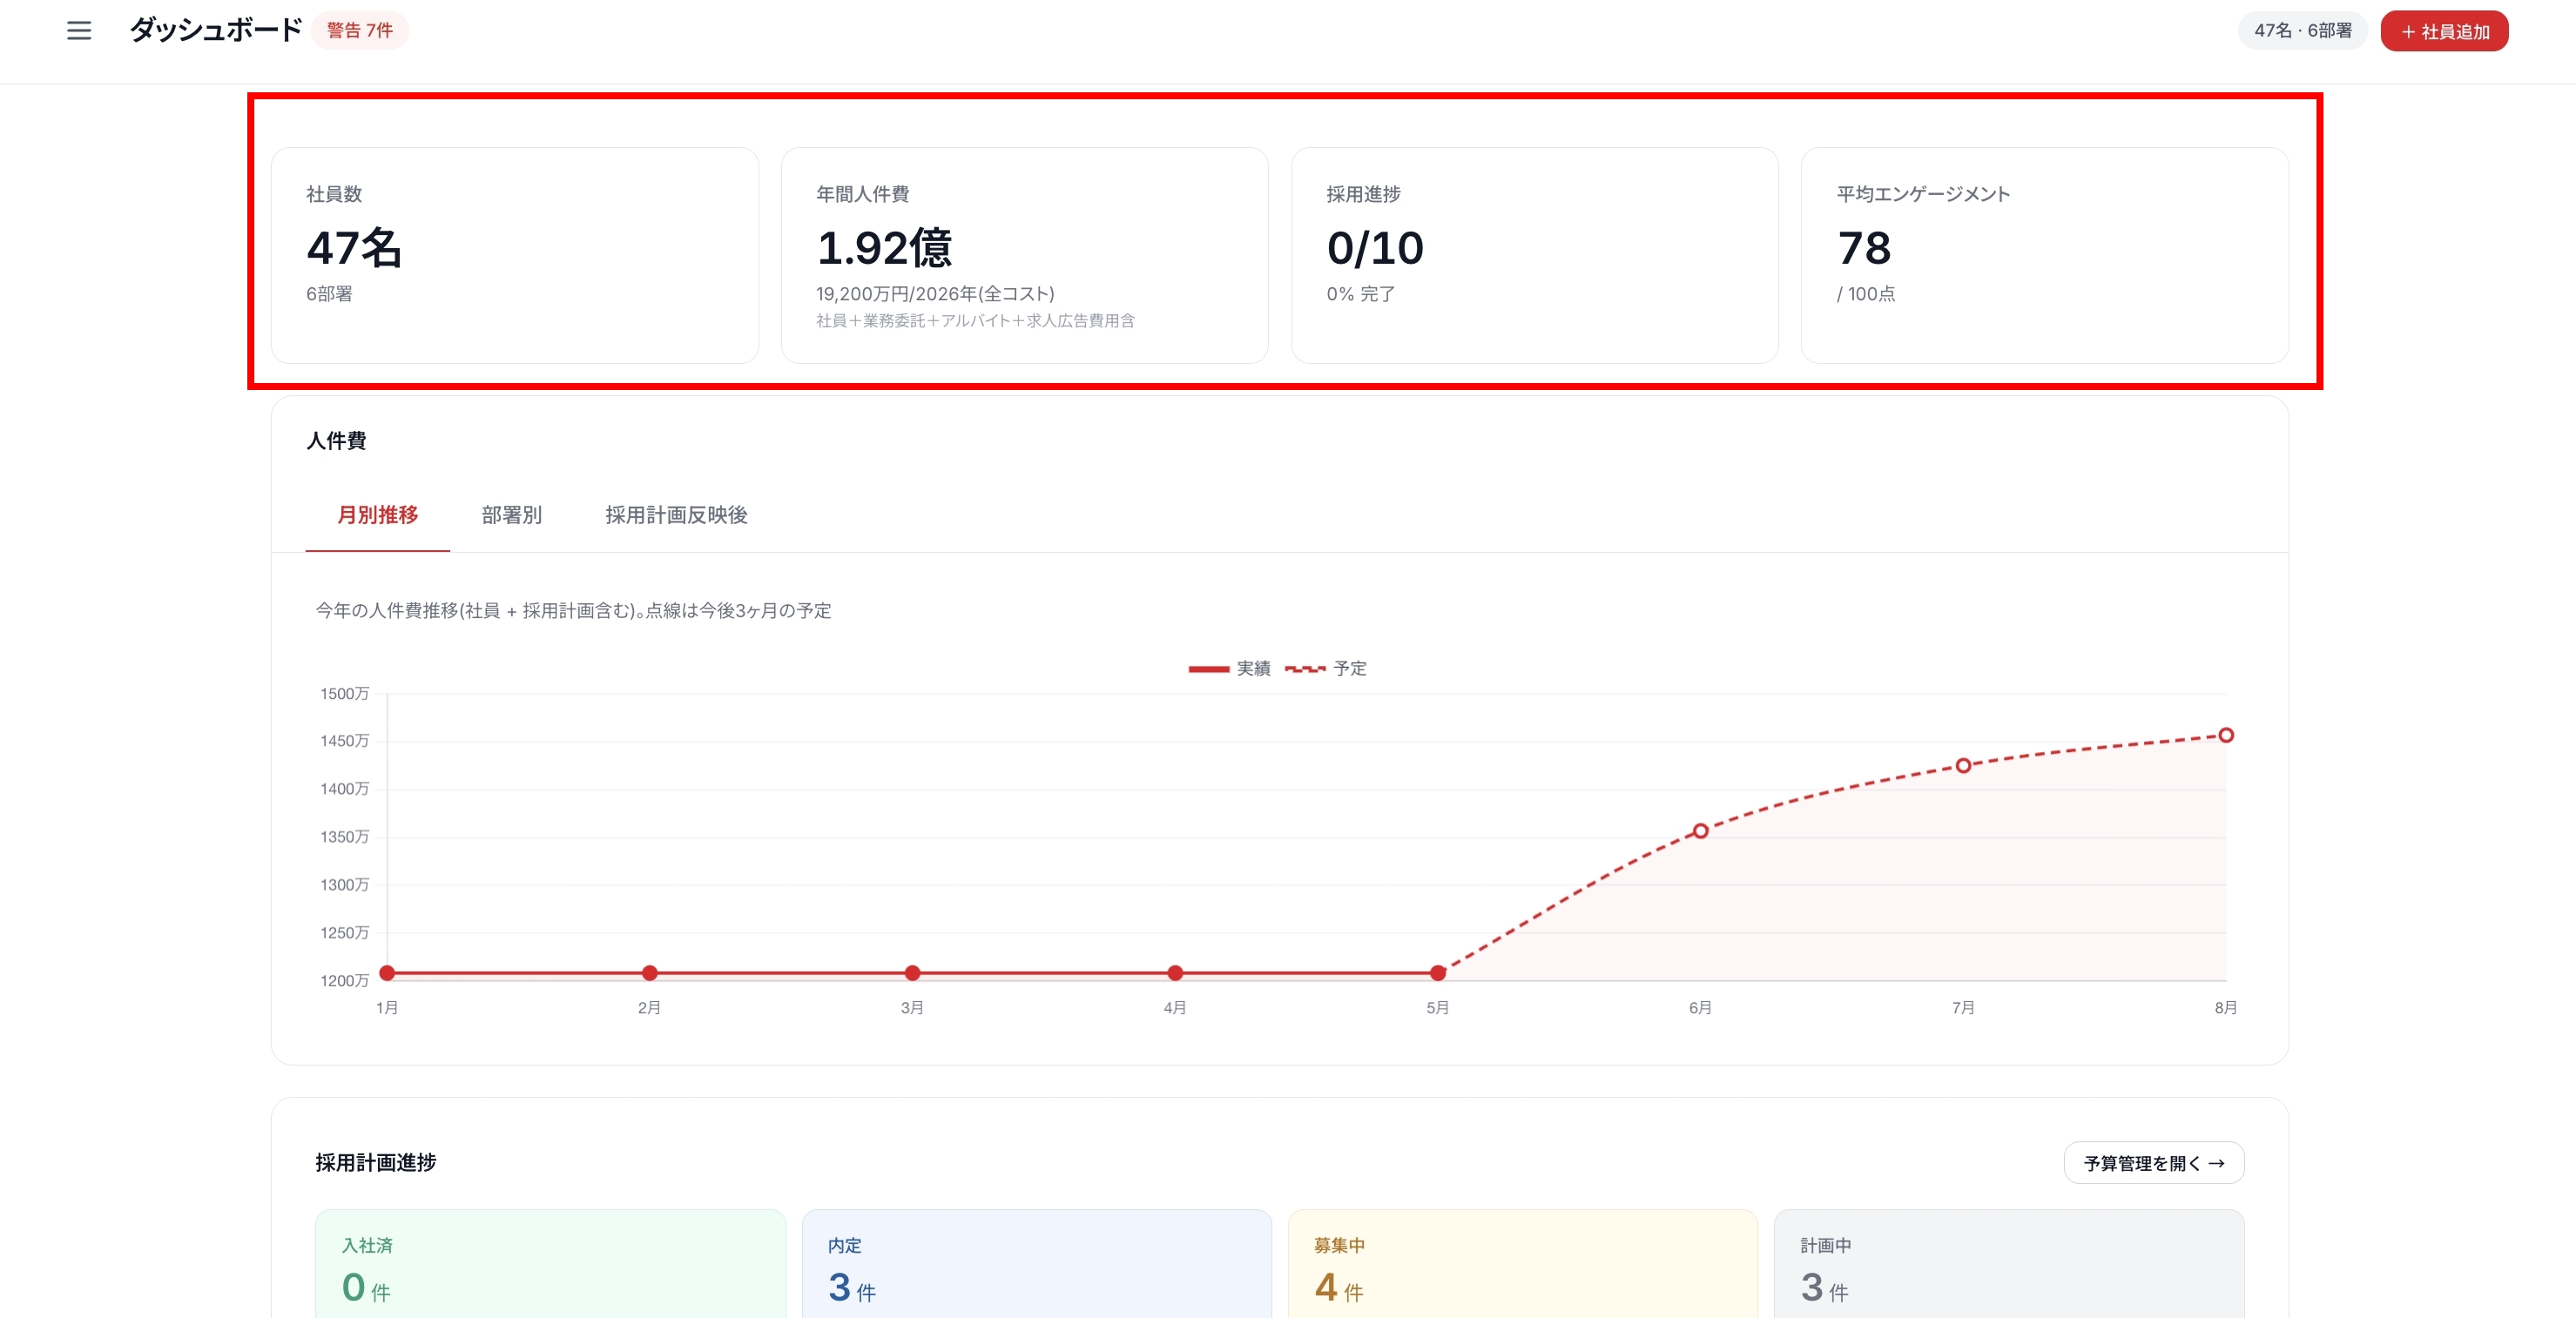Add a new employee with 社員追加

(2444, 31)
